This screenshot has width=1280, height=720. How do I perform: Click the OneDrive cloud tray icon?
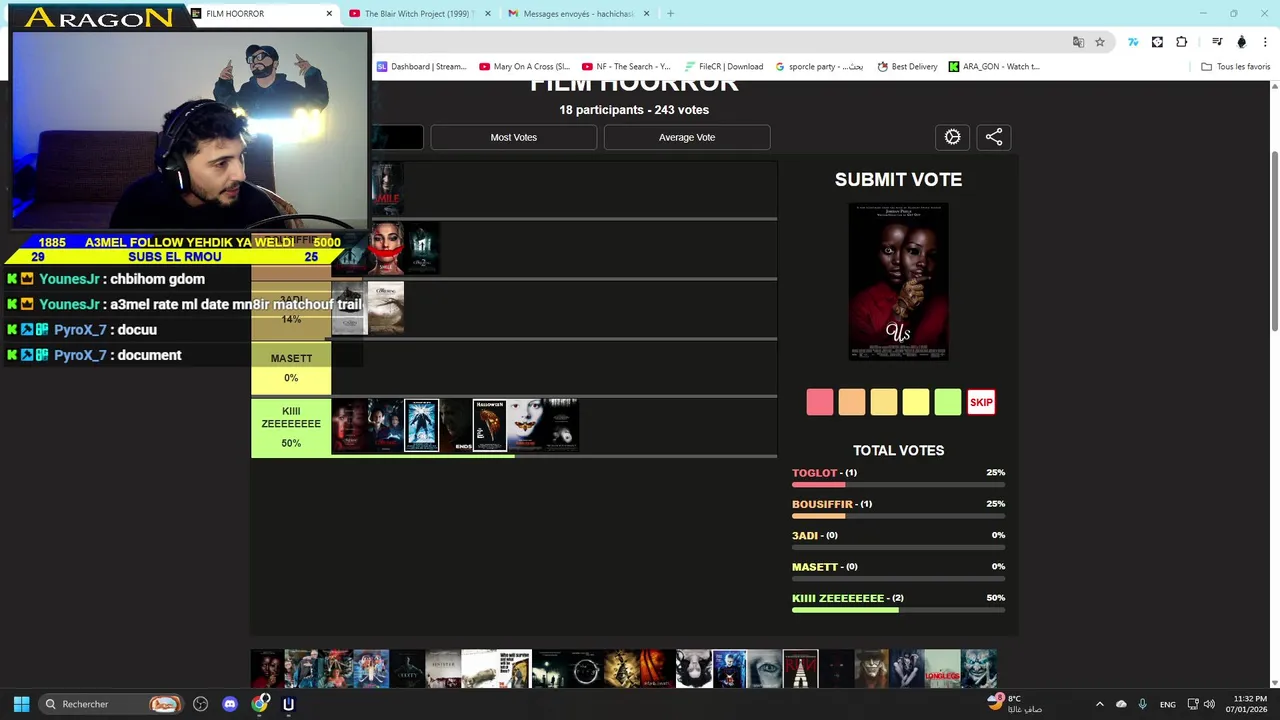[1121, 704]
